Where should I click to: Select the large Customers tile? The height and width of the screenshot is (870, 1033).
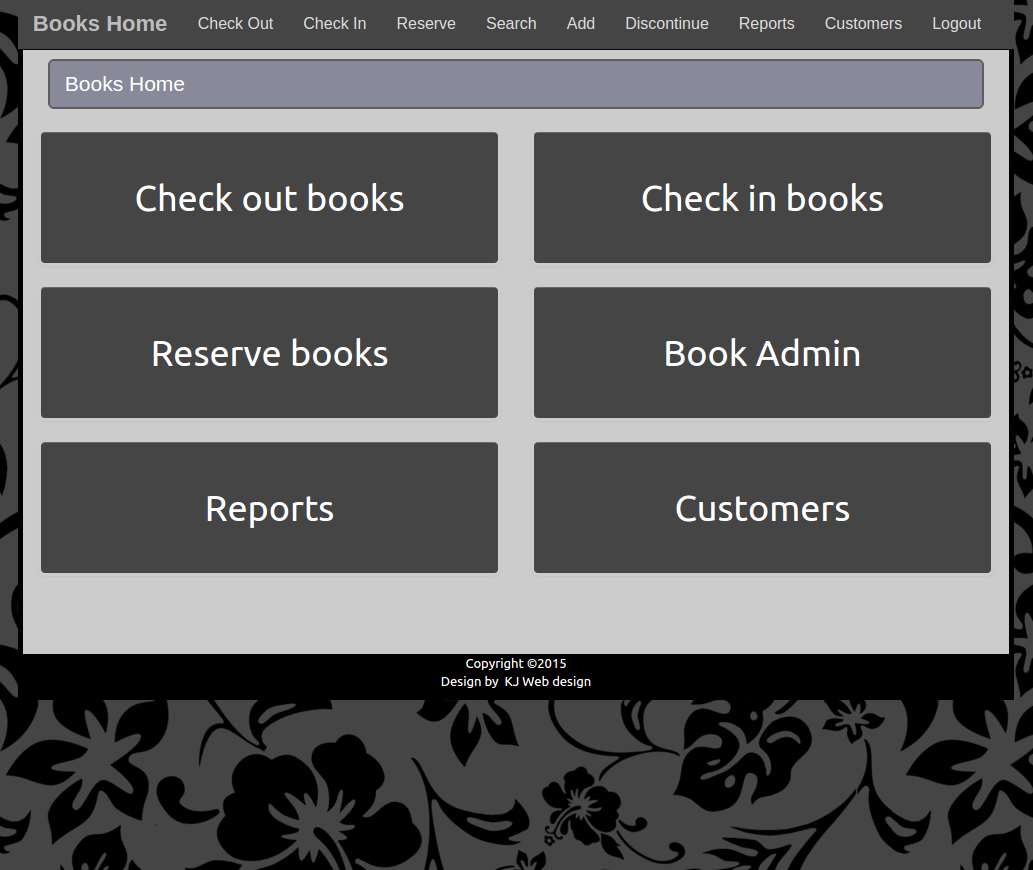point(762,508)
